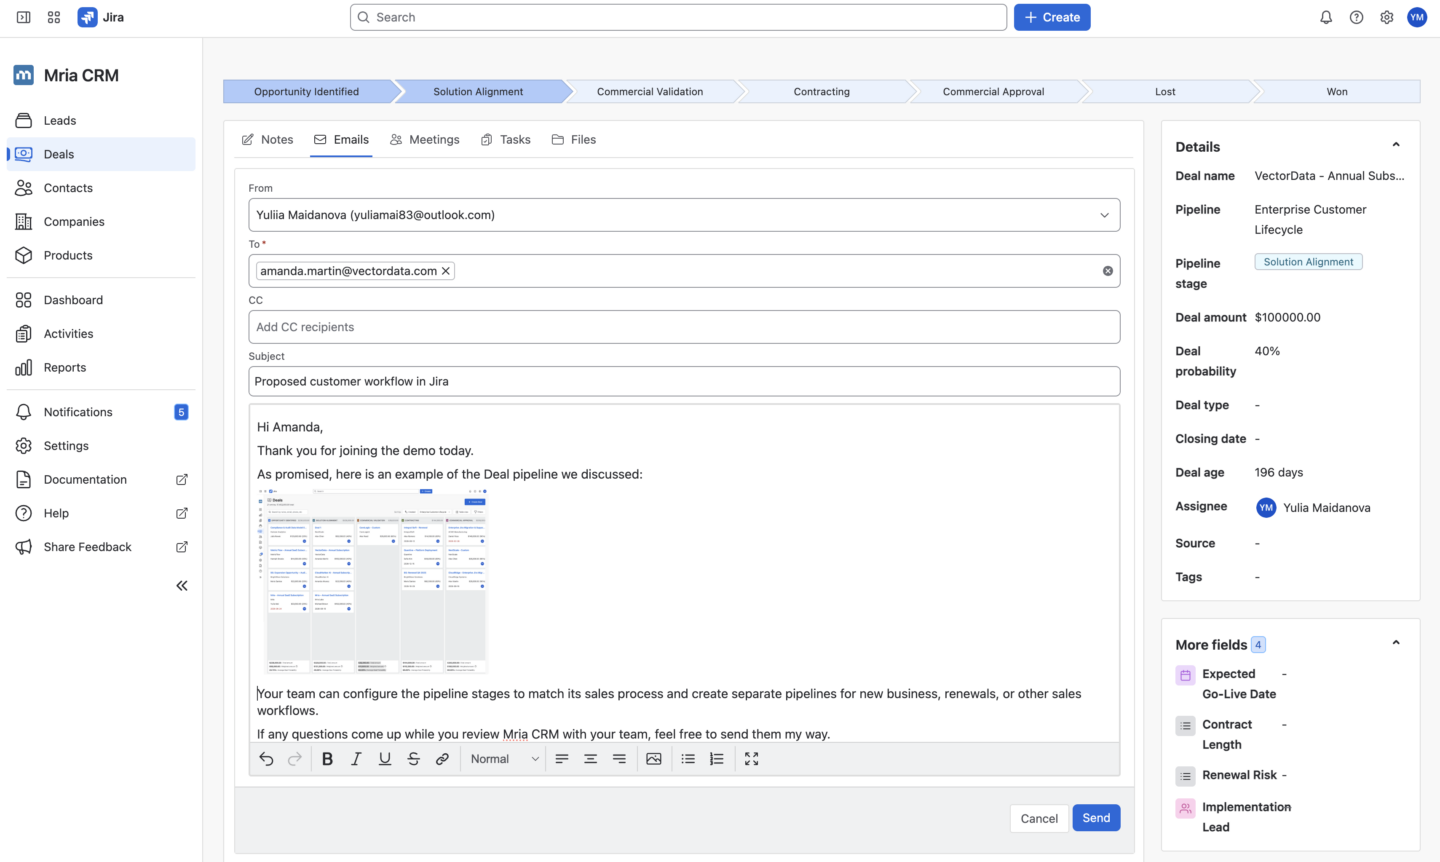Screen dimensions: 1440x862
Task: Open Share Feedback link
Action: point(101,547)
